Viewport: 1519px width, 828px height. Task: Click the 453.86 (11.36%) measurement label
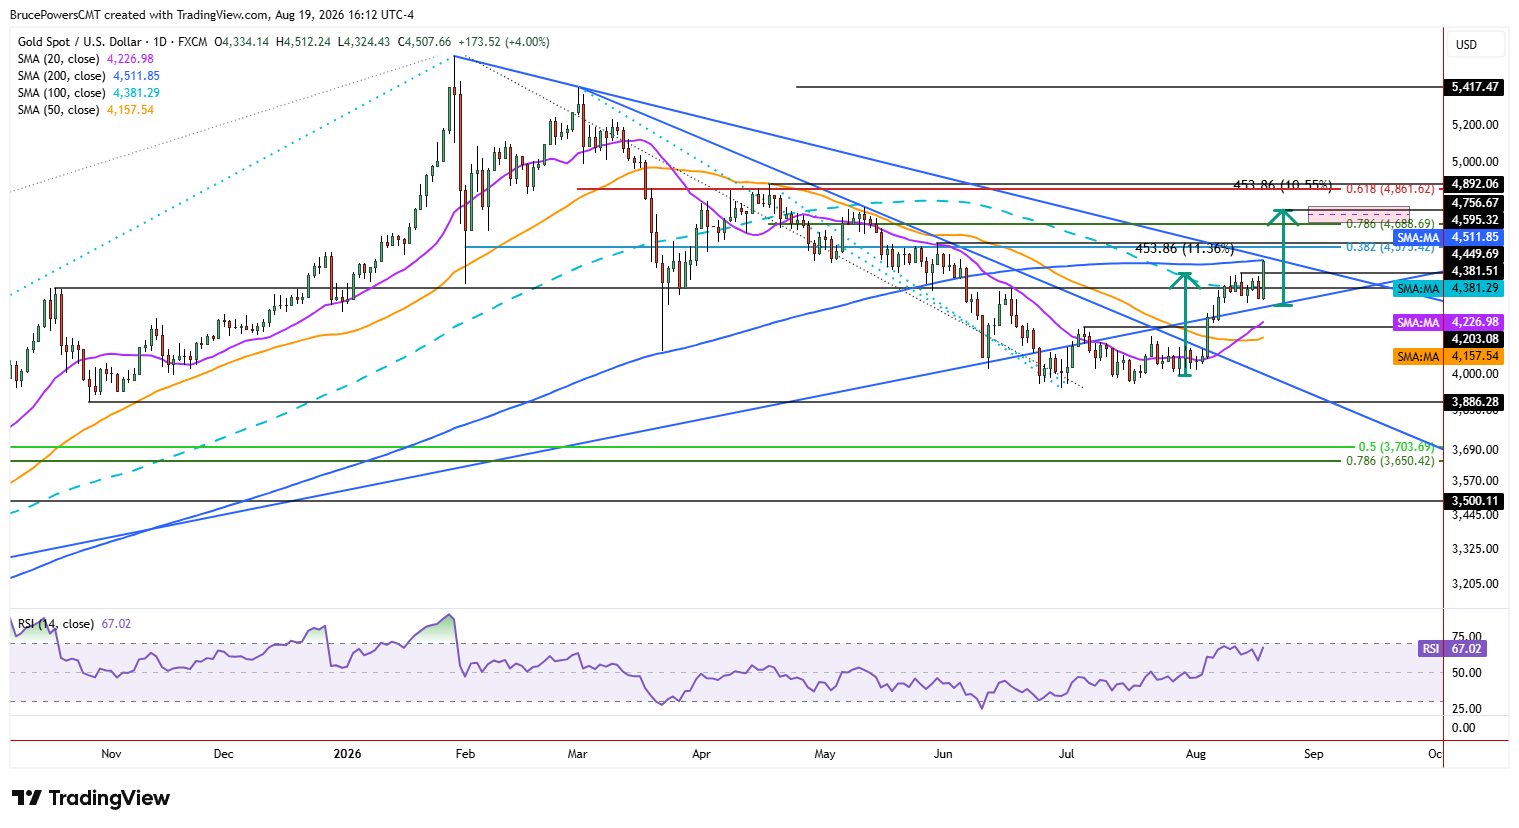click(1185, 249)
